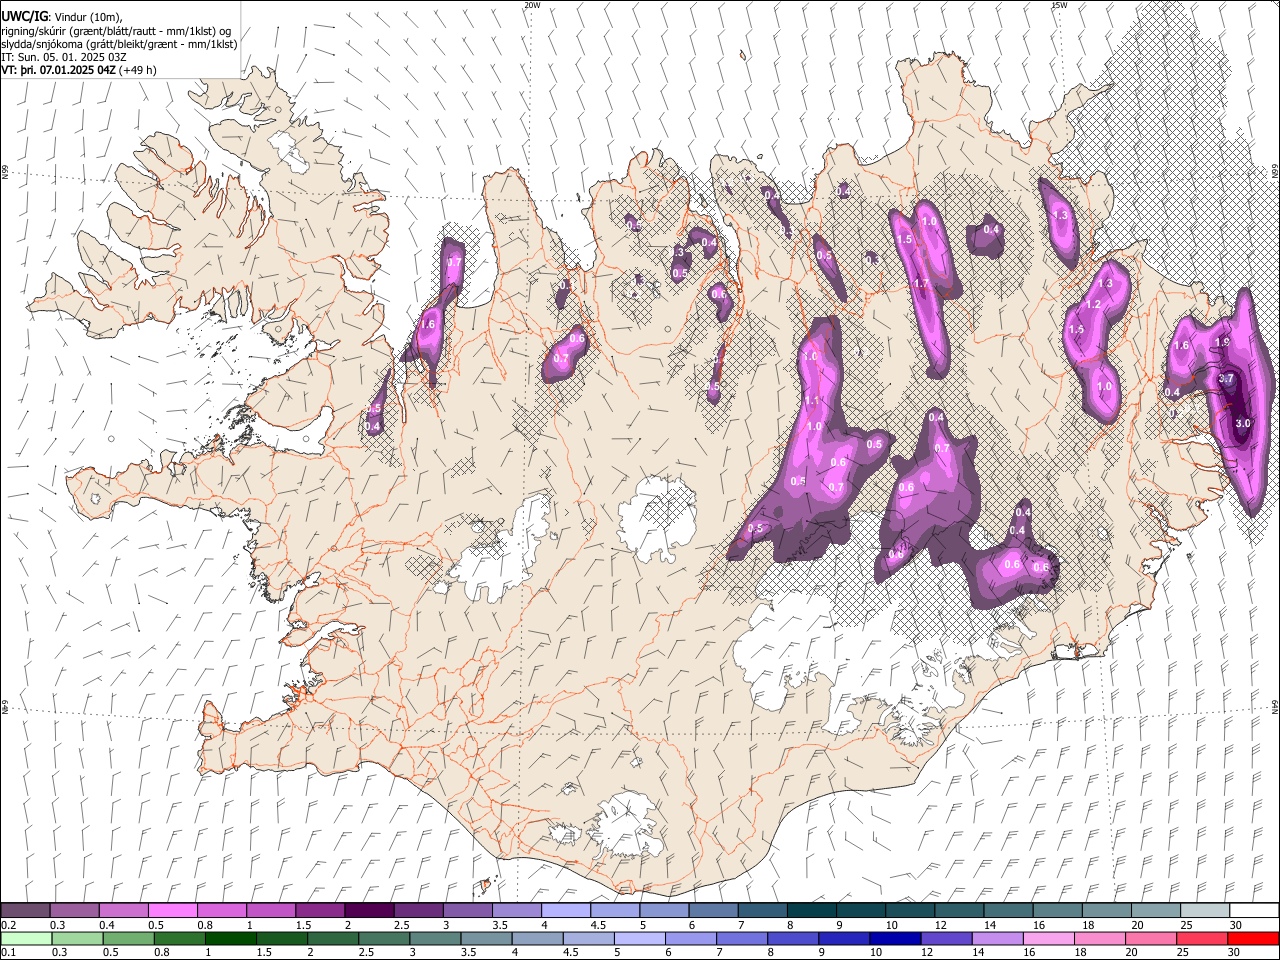Click the '18' label in the top legend row
Image resolution: width=1280 pixels, height=960 pixels.
point(1088,925)
